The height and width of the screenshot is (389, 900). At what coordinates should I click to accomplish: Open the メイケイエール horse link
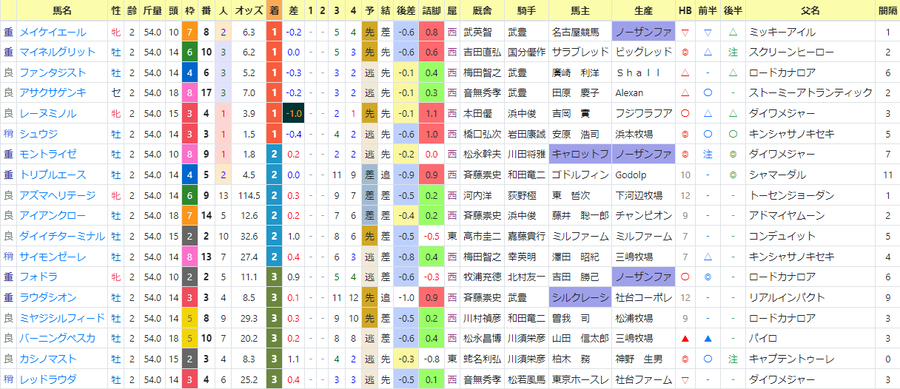pos(52,32)
